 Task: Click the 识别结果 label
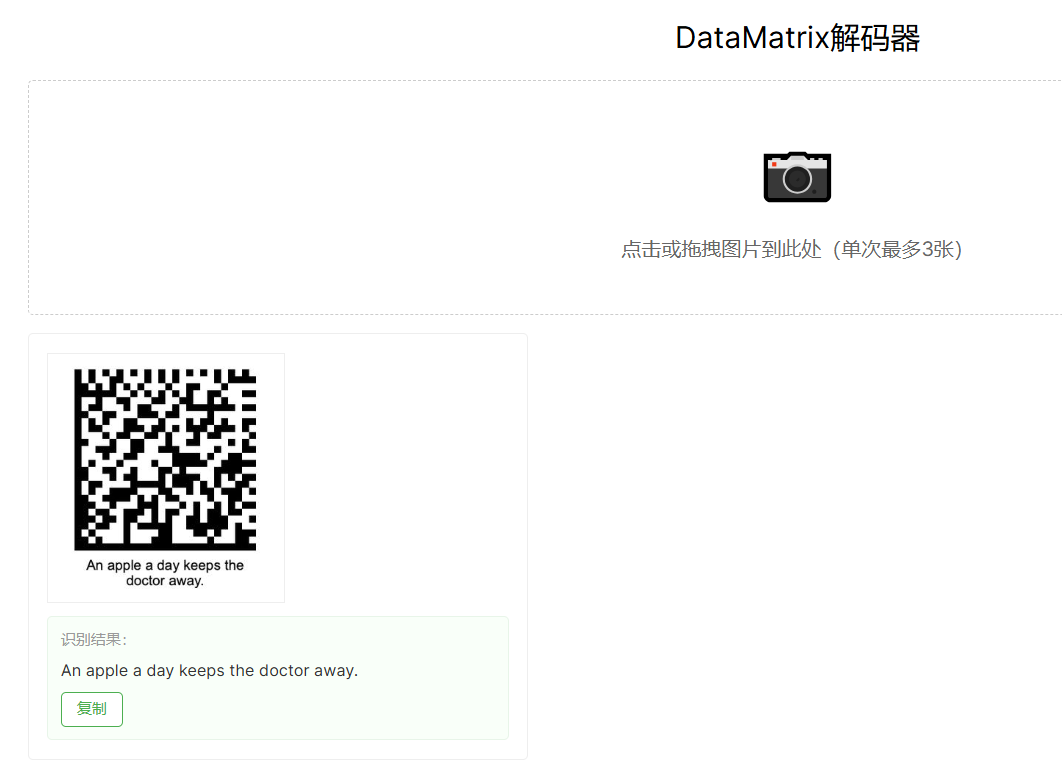pyautogui.click(x=93, y=639)
